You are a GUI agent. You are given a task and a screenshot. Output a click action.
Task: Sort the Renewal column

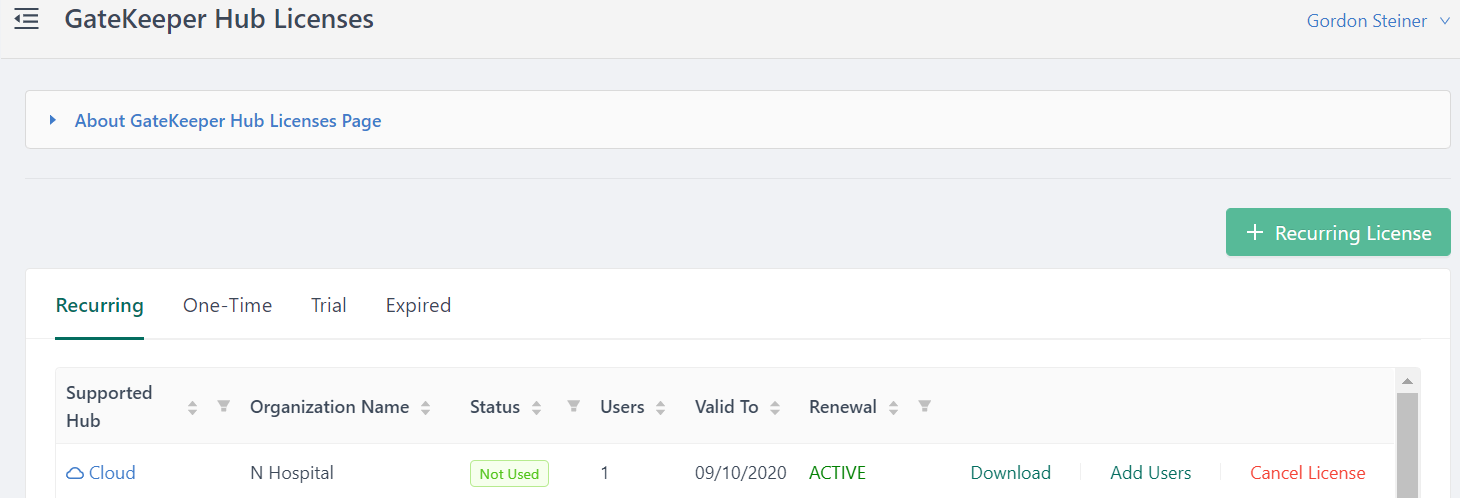click(x=893, y=407)
